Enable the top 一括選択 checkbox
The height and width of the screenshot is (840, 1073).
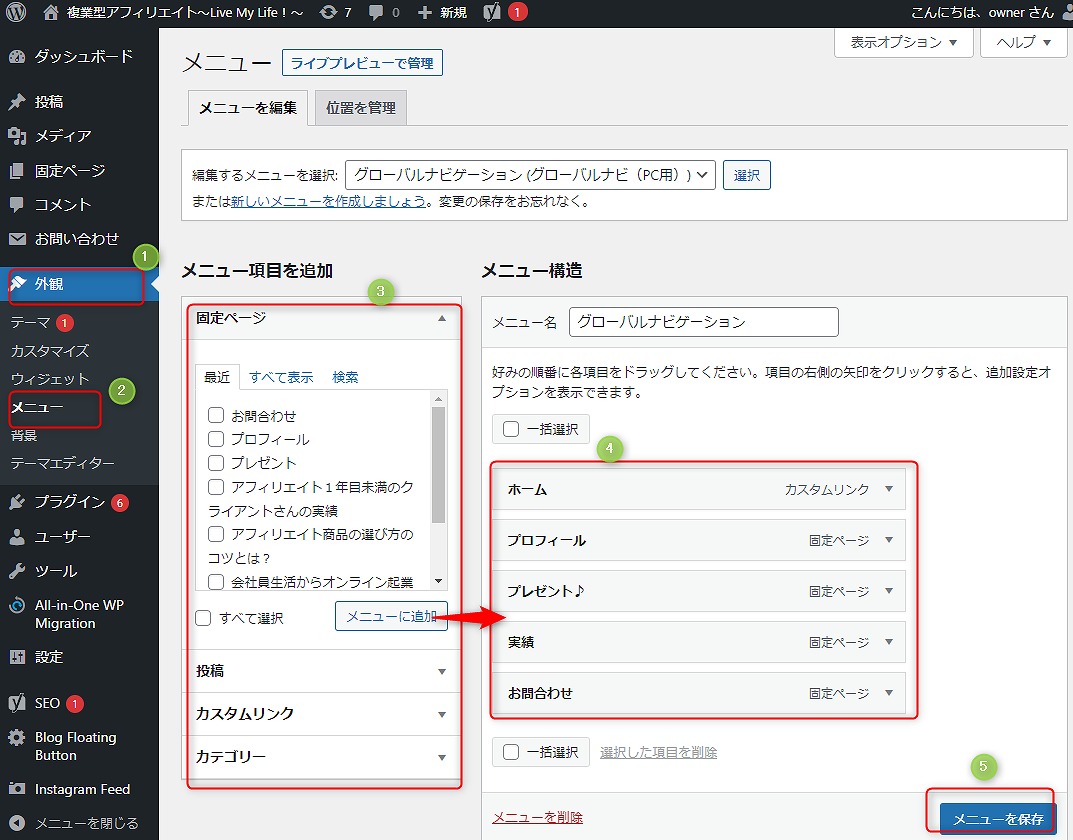(511, 429)
